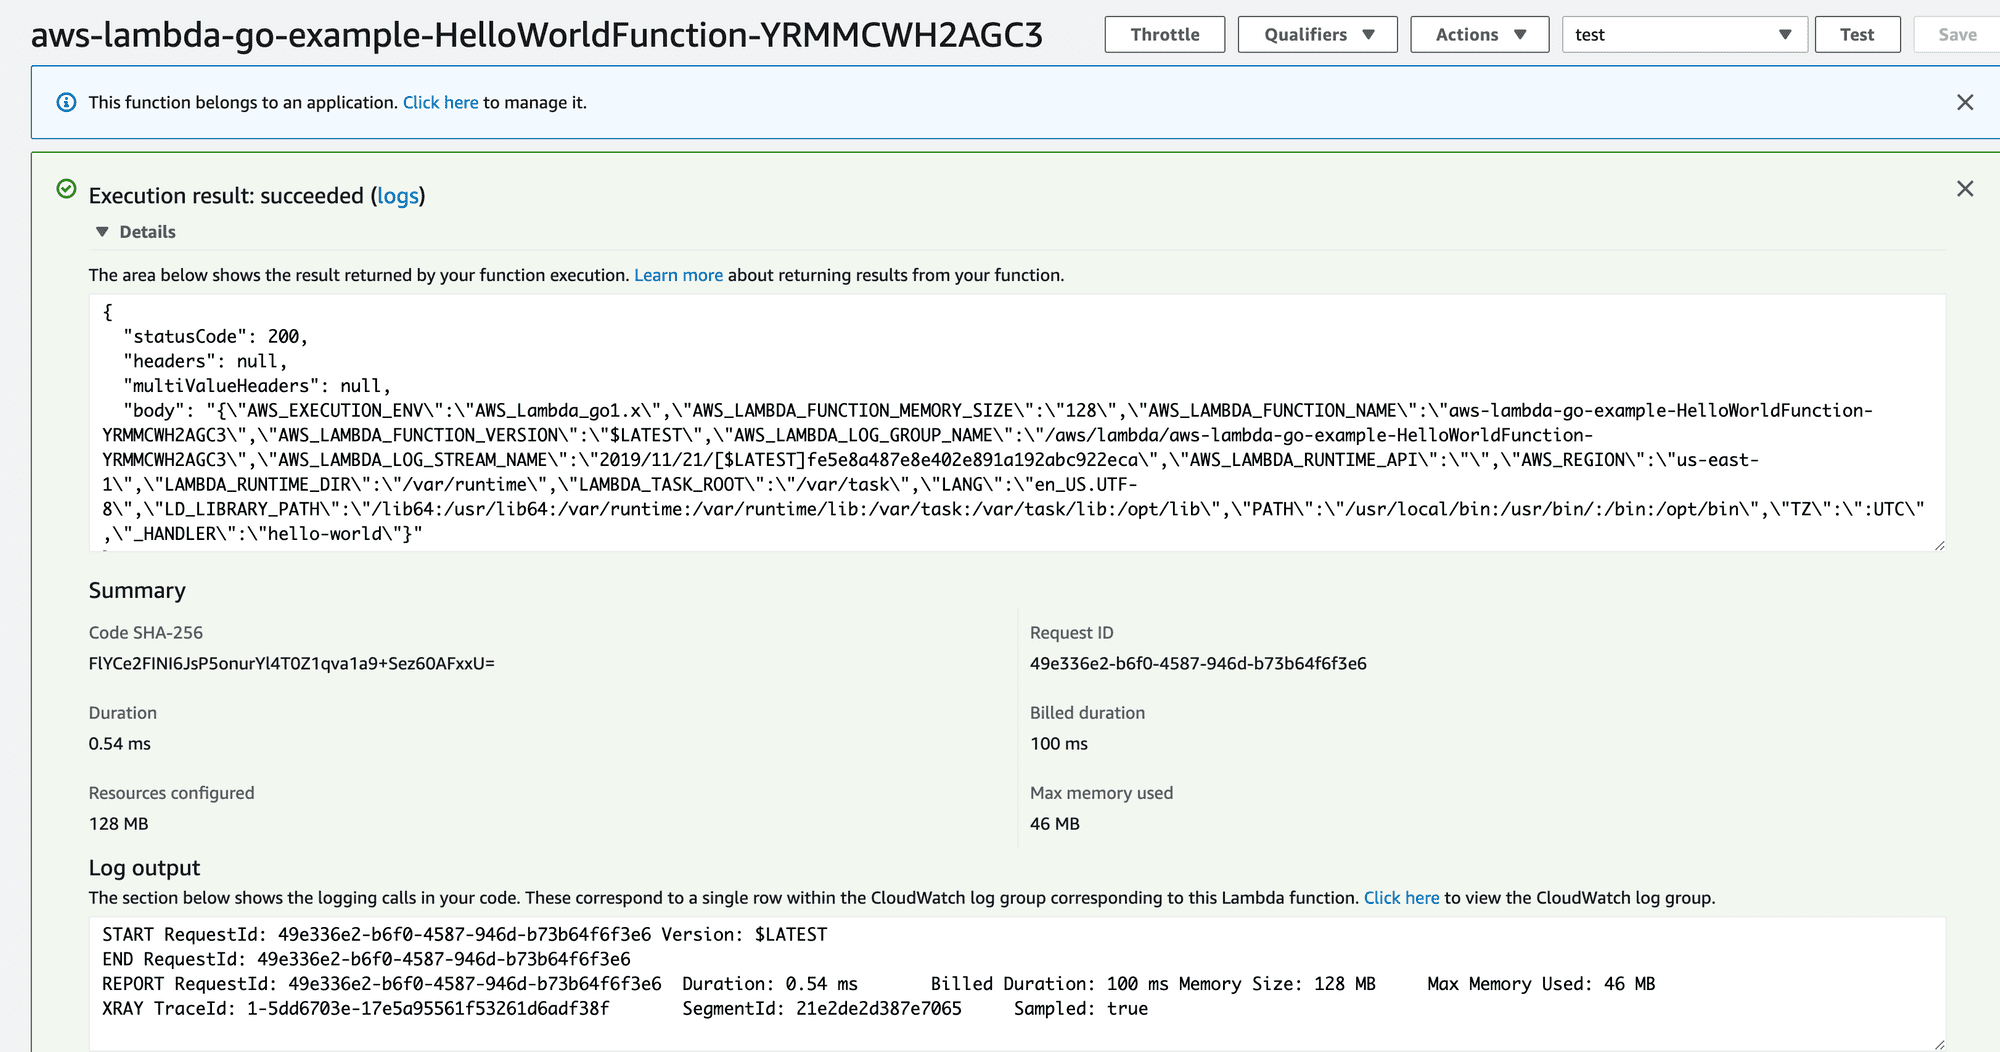Click the Duration value 0.54 ms
This screenshot has width=2000, height=1052.
click(120, 744)
